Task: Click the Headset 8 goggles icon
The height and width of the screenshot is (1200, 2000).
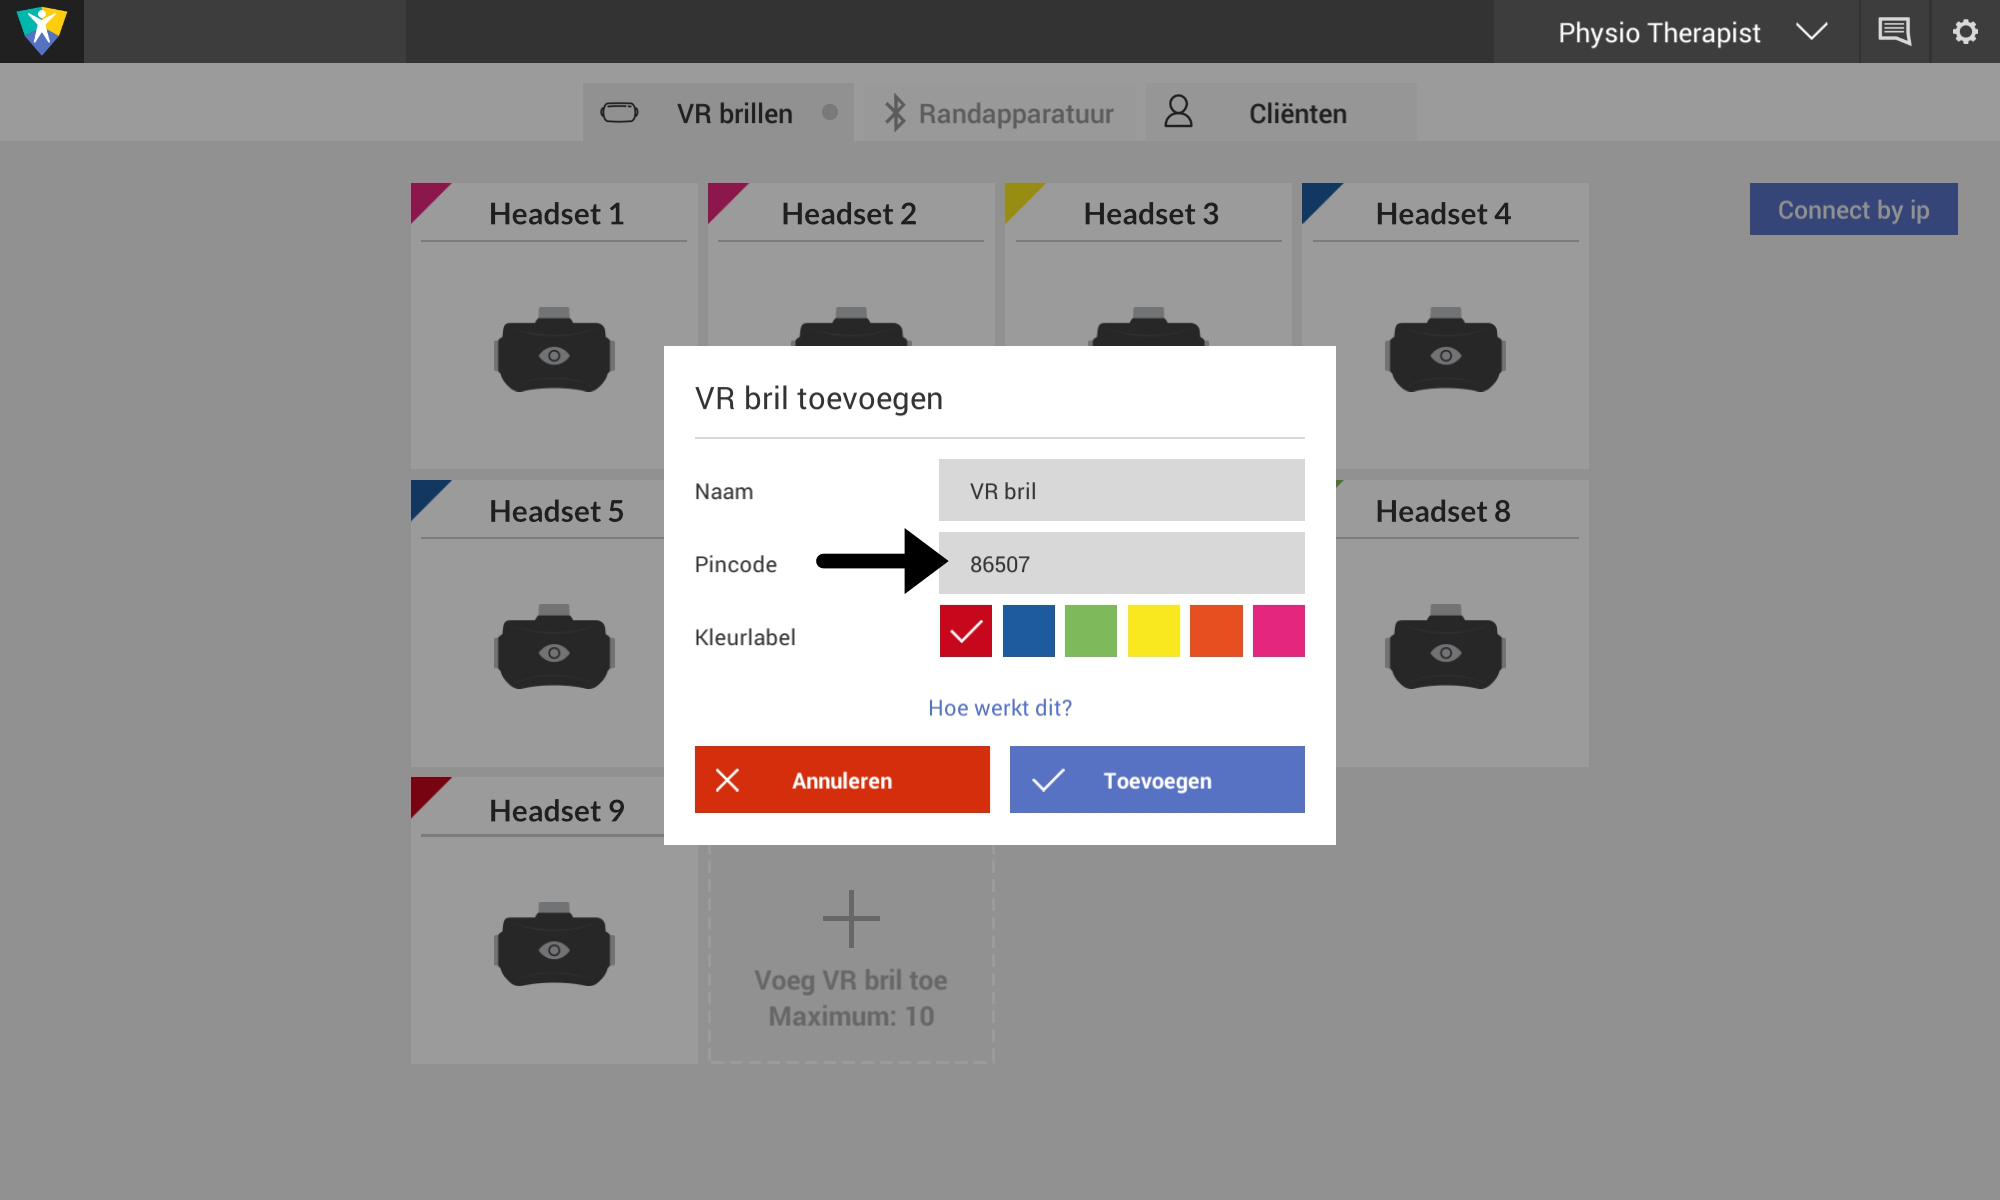Action: coord(1445,648)
